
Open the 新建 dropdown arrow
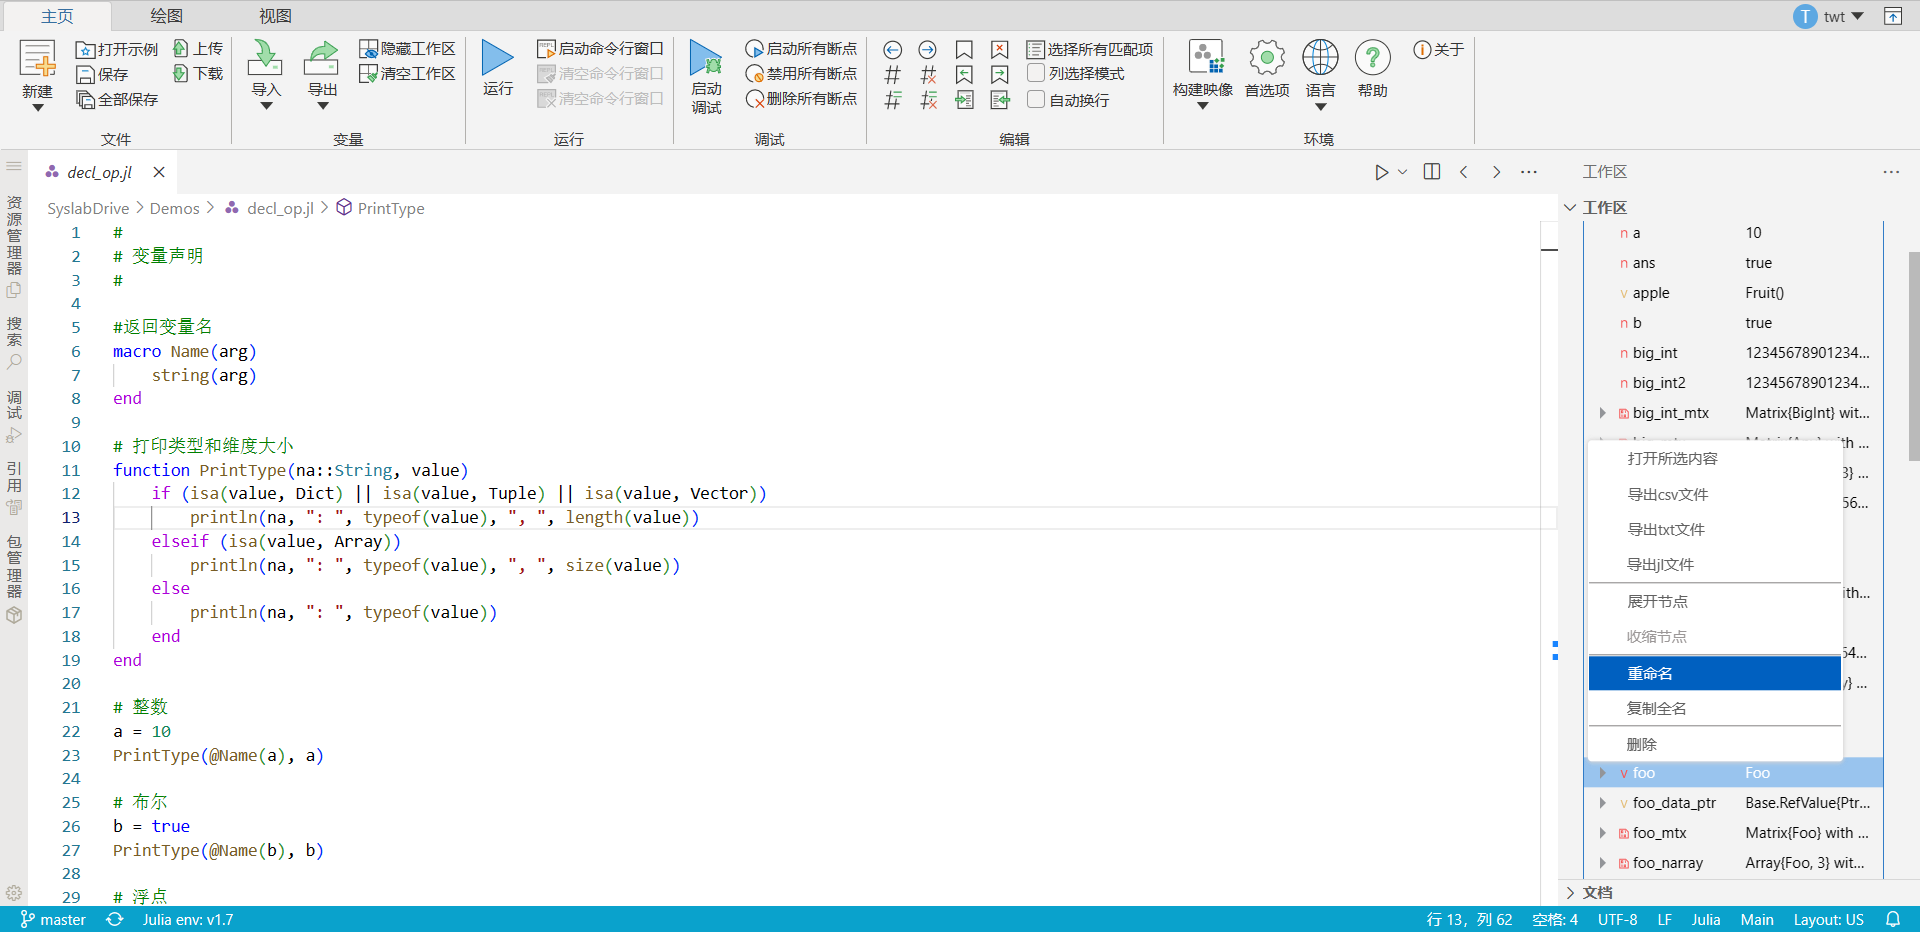point(38,108)
